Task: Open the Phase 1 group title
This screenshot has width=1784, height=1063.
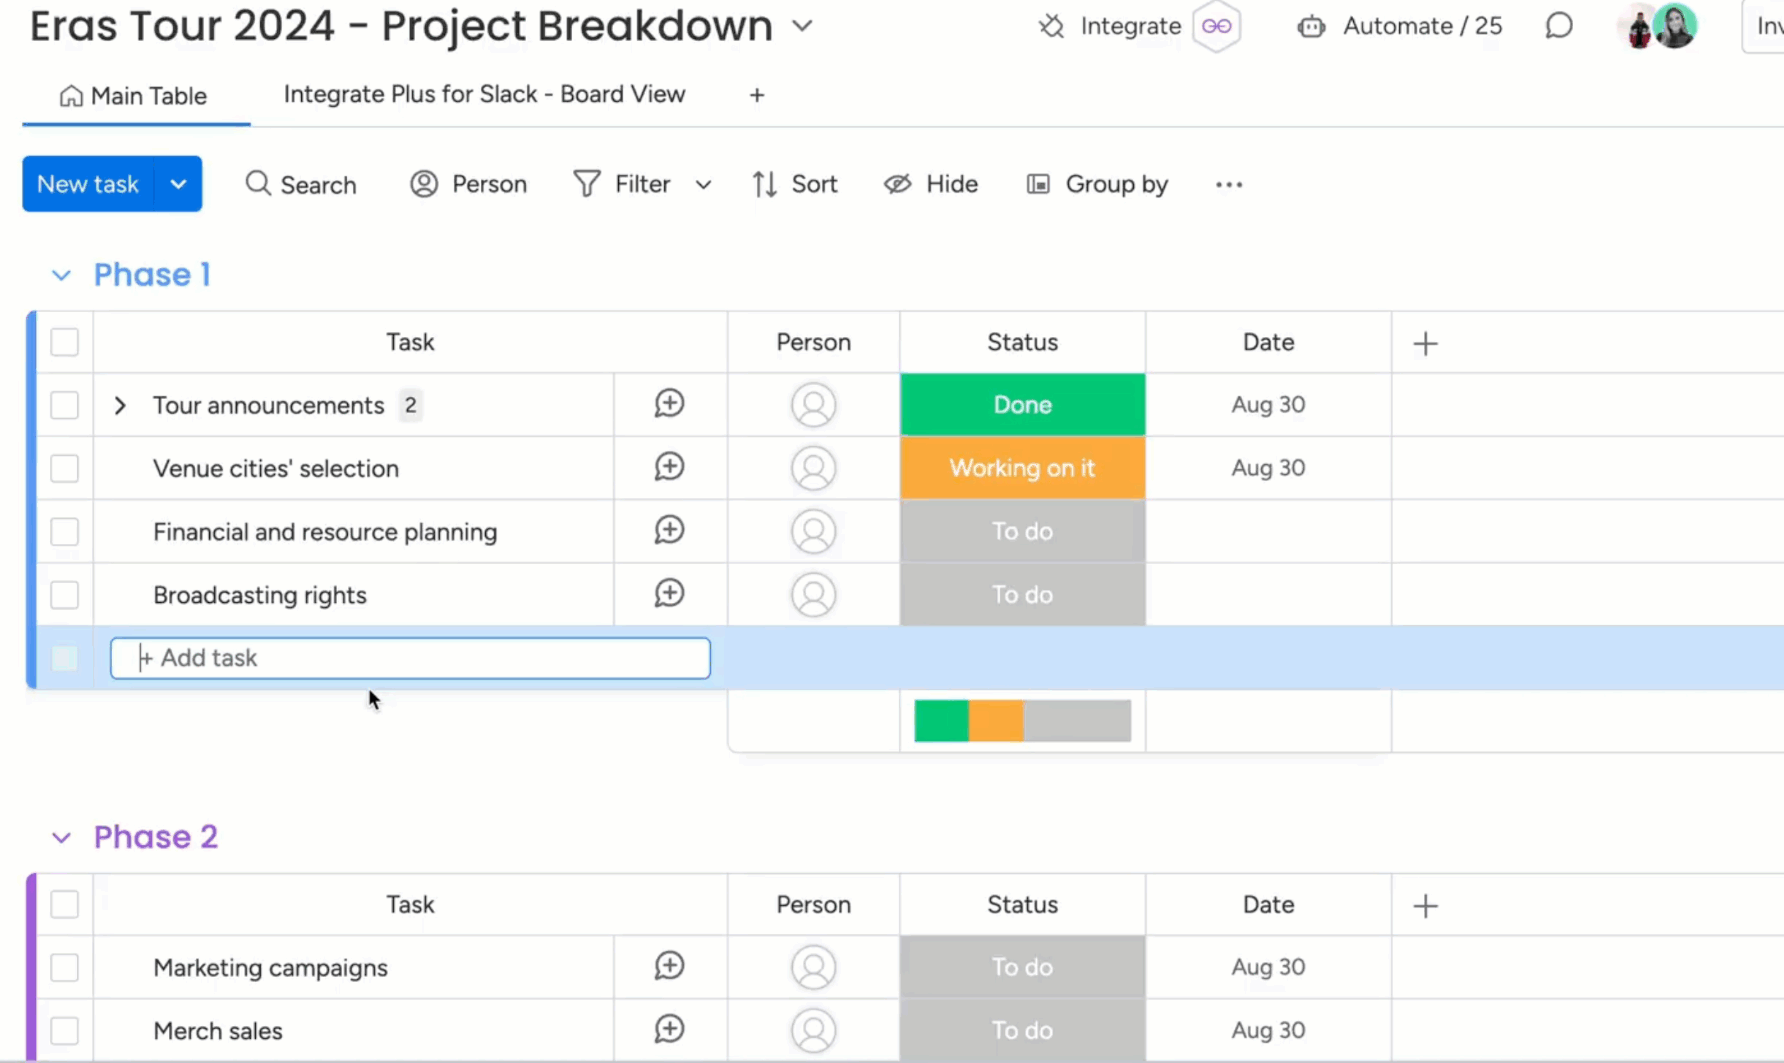Action: [x=152, y=275]
